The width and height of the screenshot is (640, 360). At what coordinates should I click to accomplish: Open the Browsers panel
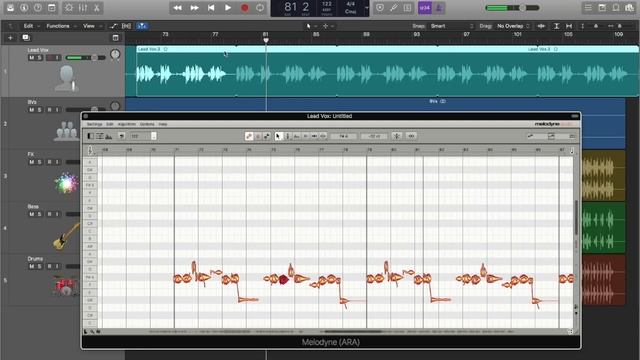point(630,8)
